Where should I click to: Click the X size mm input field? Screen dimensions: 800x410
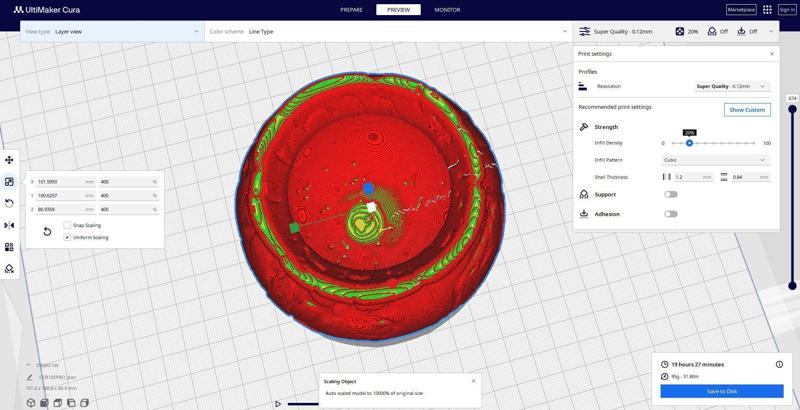tap(66, 182)
